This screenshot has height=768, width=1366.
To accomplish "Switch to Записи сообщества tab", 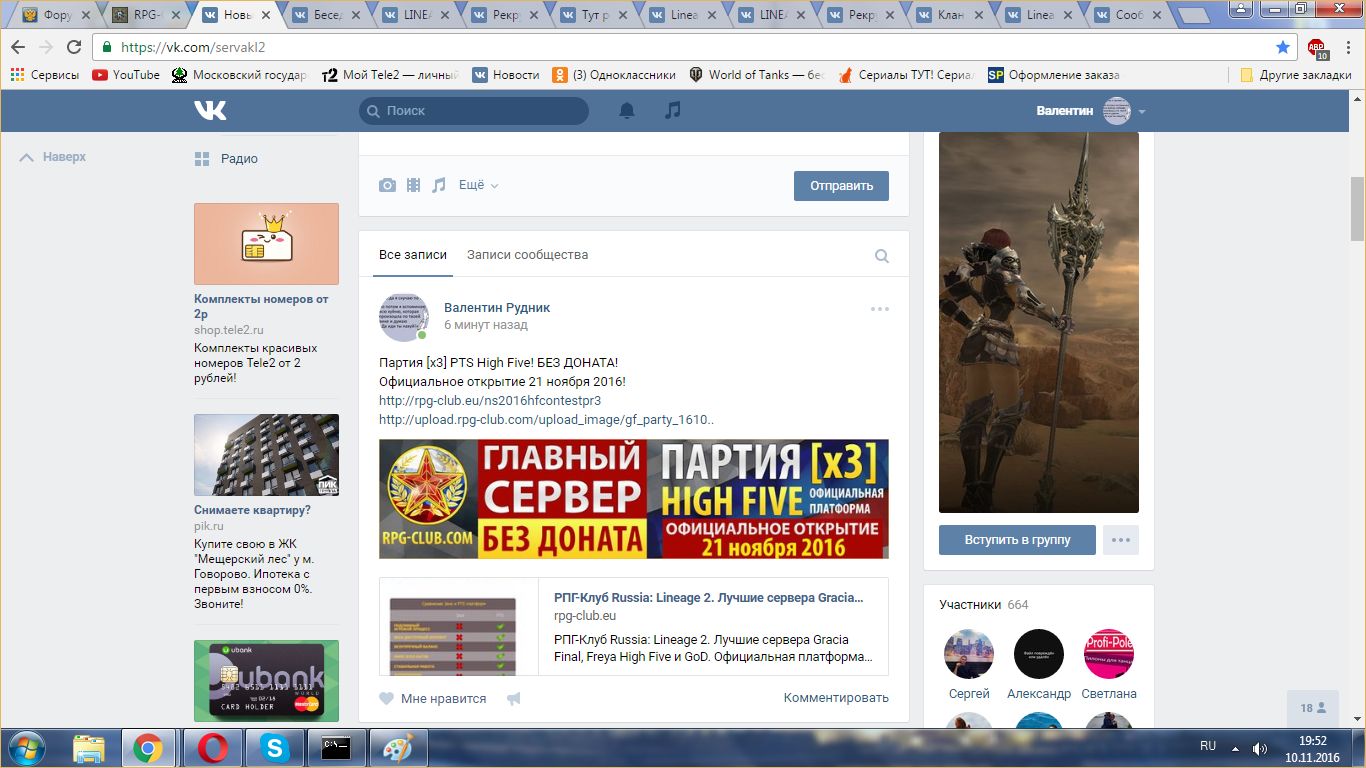I will (x=527, y=255).
